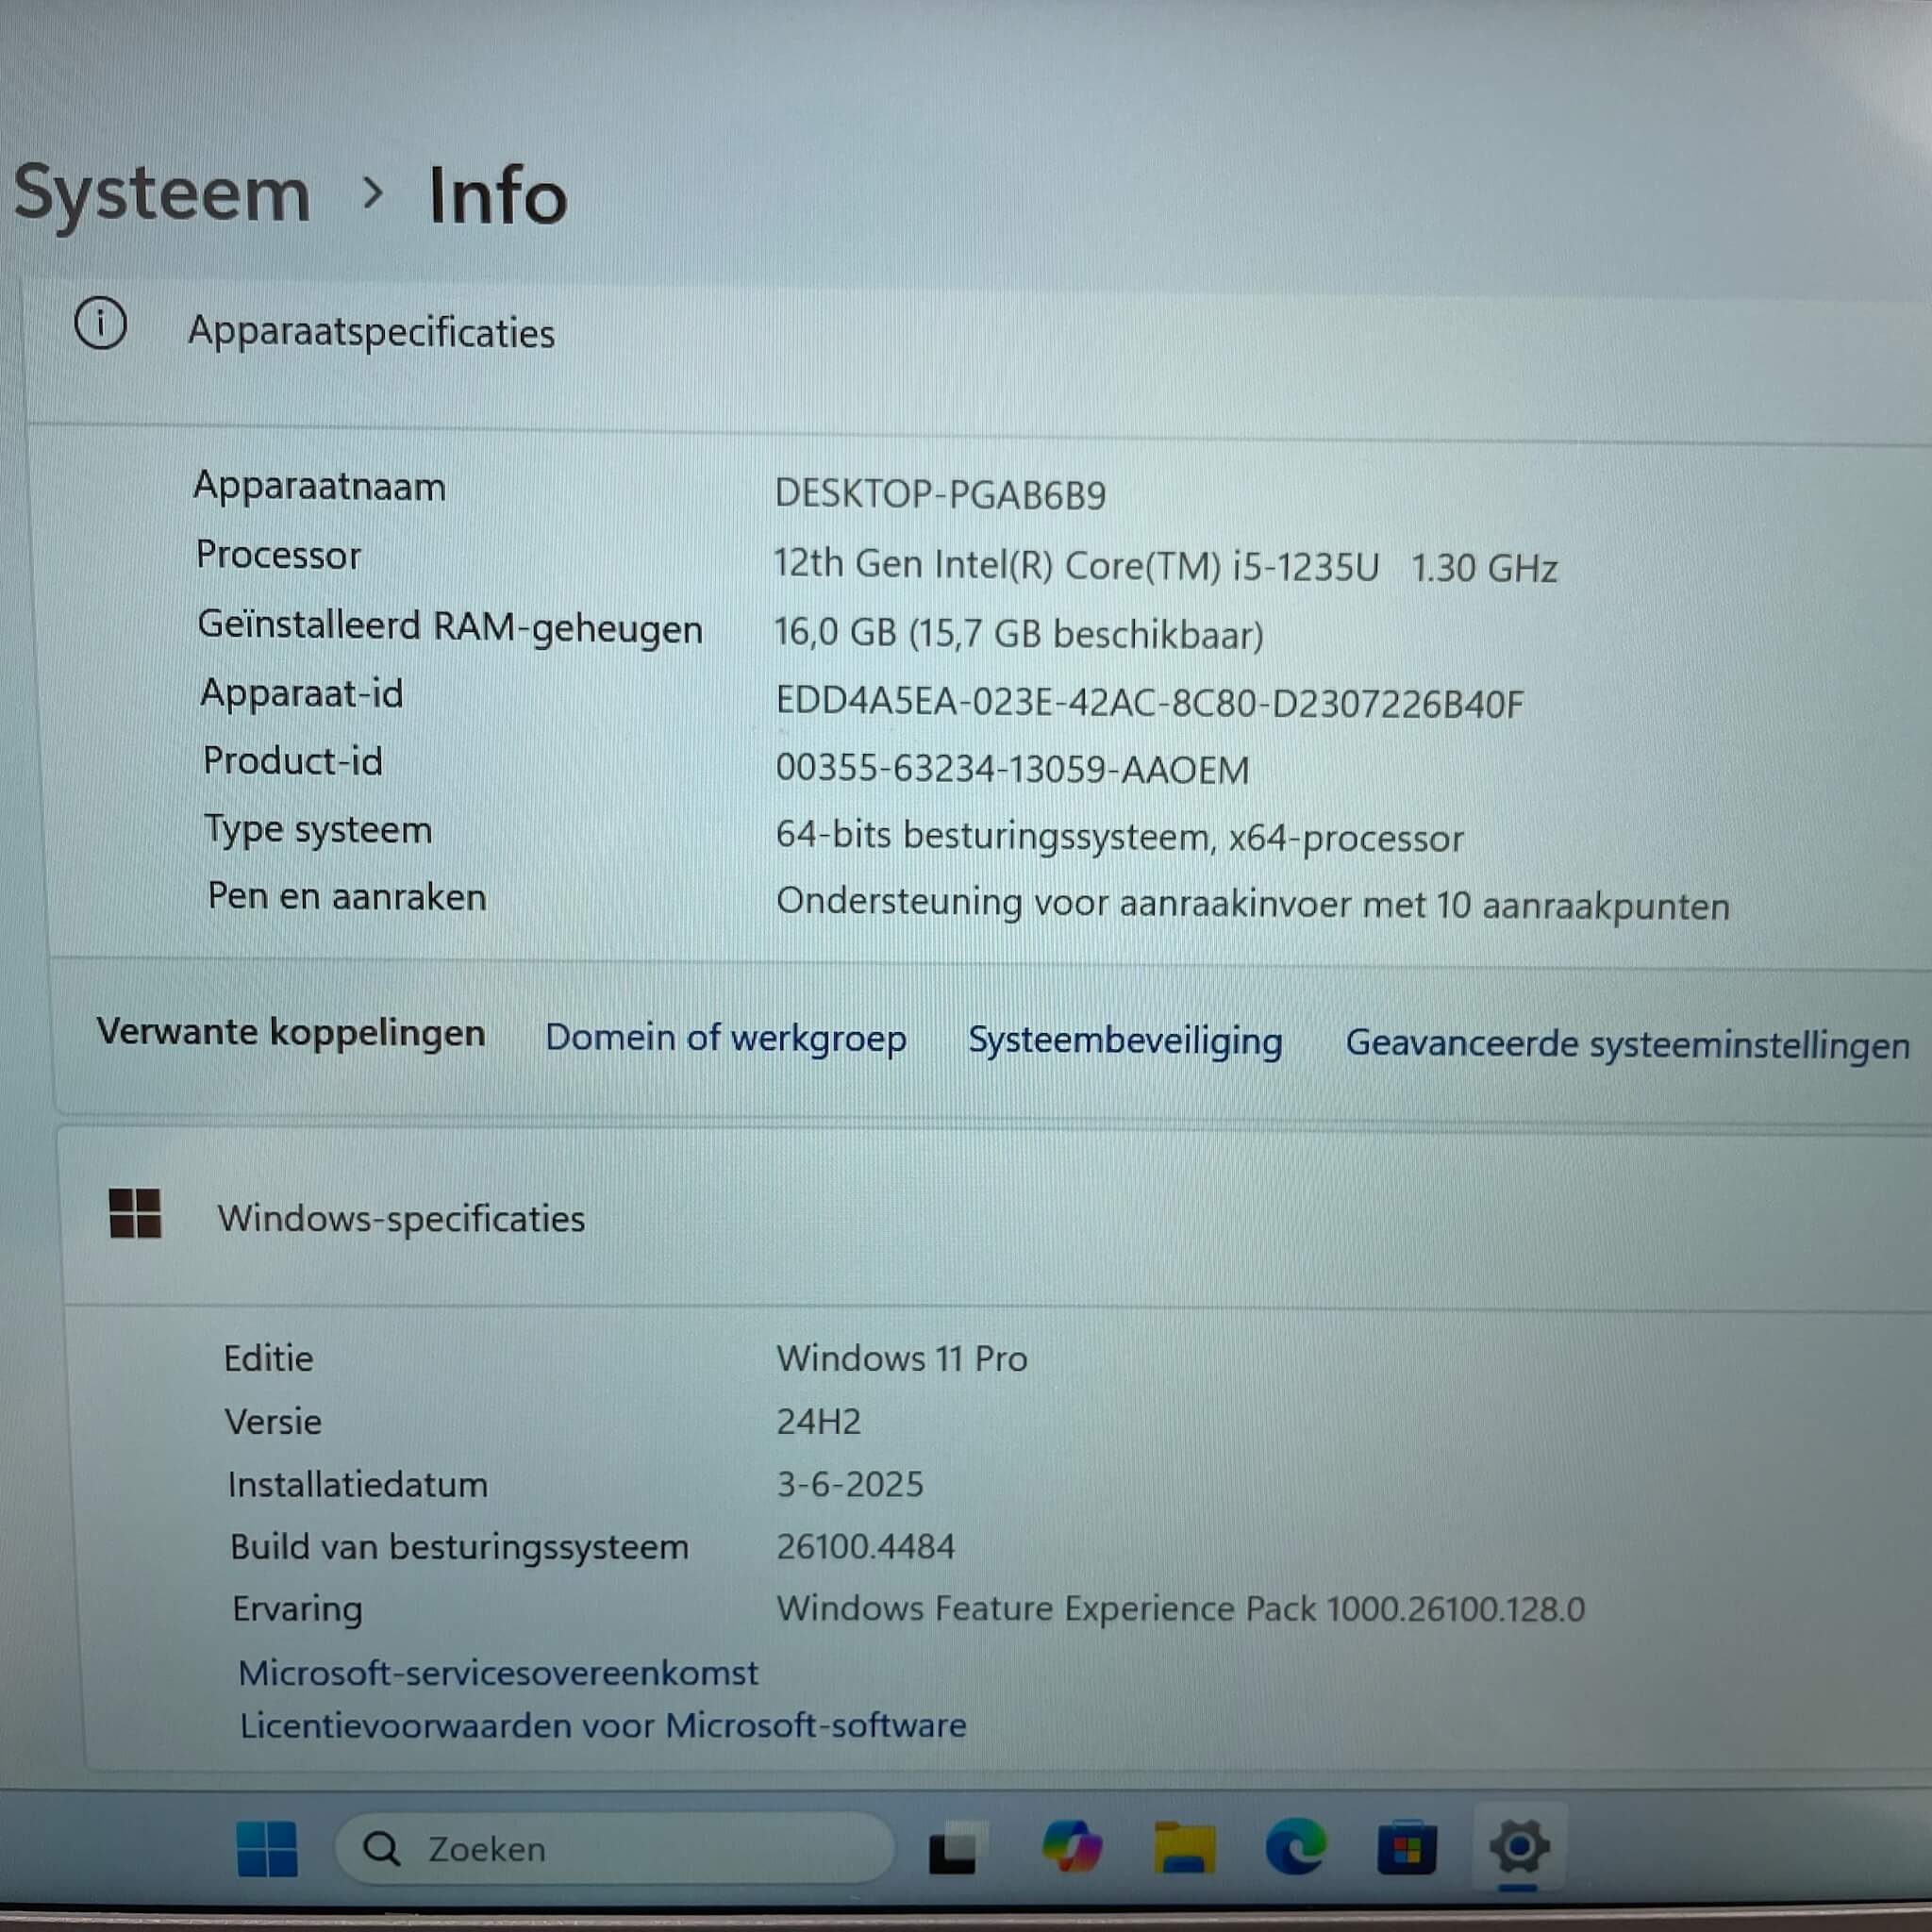Click the Processor label

tap(278, 555)
